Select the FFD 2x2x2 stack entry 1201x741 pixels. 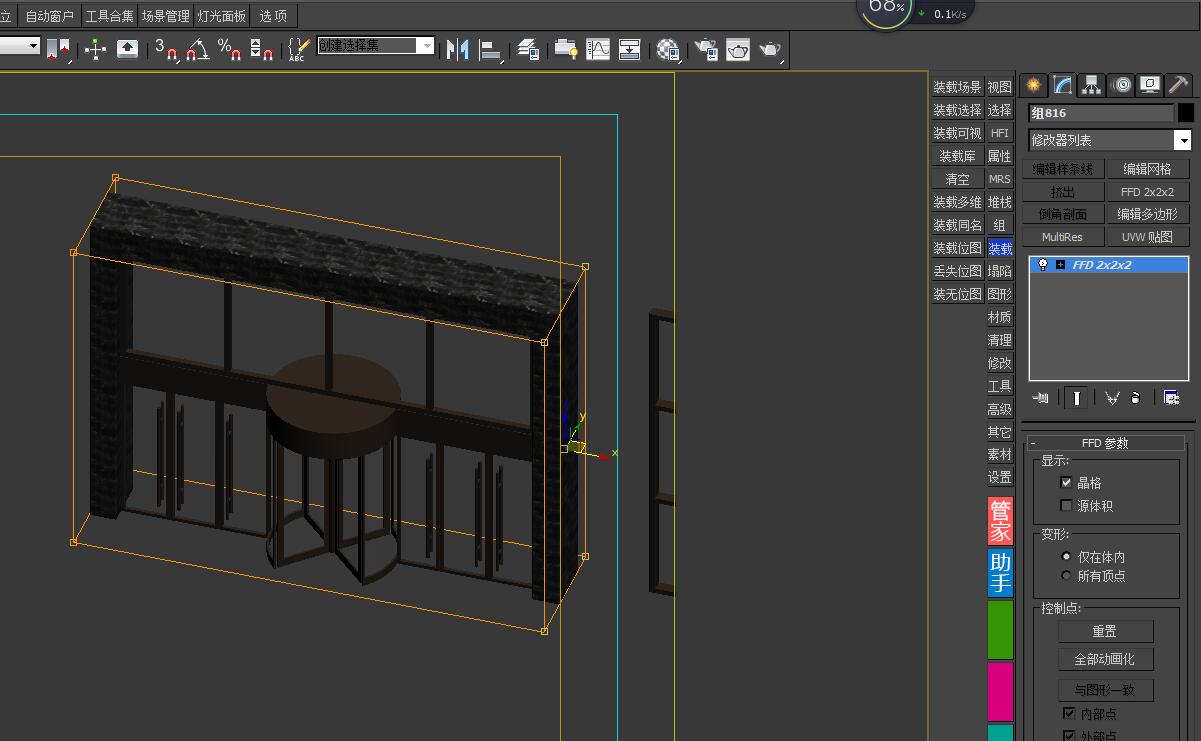coord(1109,265)
